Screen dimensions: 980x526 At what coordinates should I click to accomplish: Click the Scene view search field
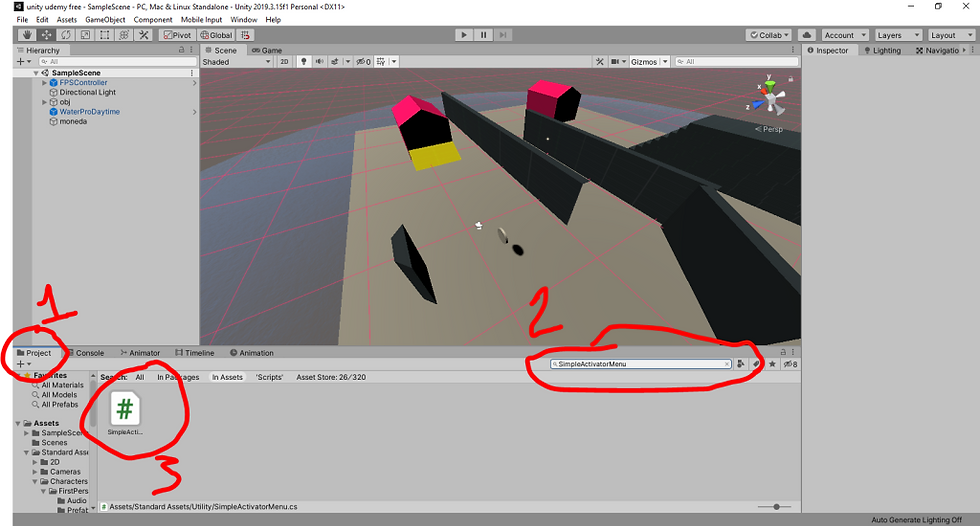click(x=736, y=62)
